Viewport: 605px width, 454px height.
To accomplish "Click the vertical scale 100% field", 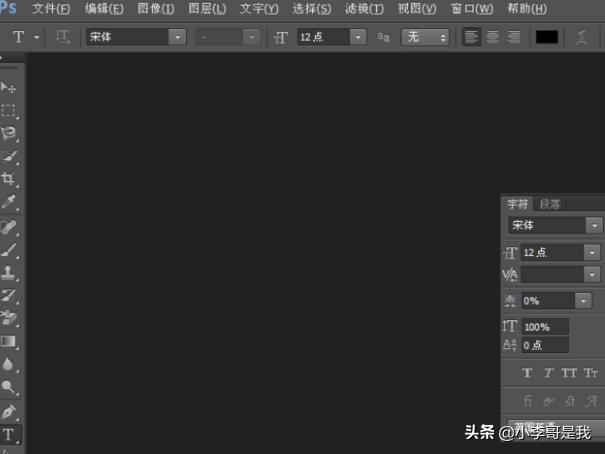I will (545, 327).
